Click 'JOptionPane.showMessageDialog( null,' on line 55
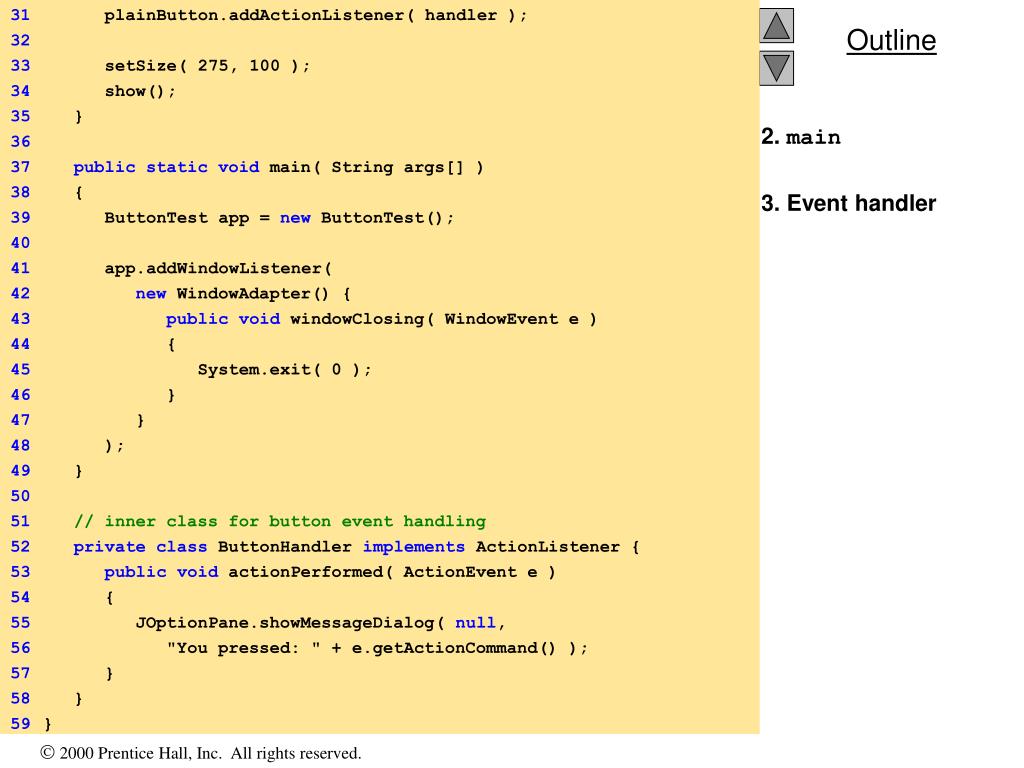This screenshot has height=768, width=1024. (x=320, y=622)
